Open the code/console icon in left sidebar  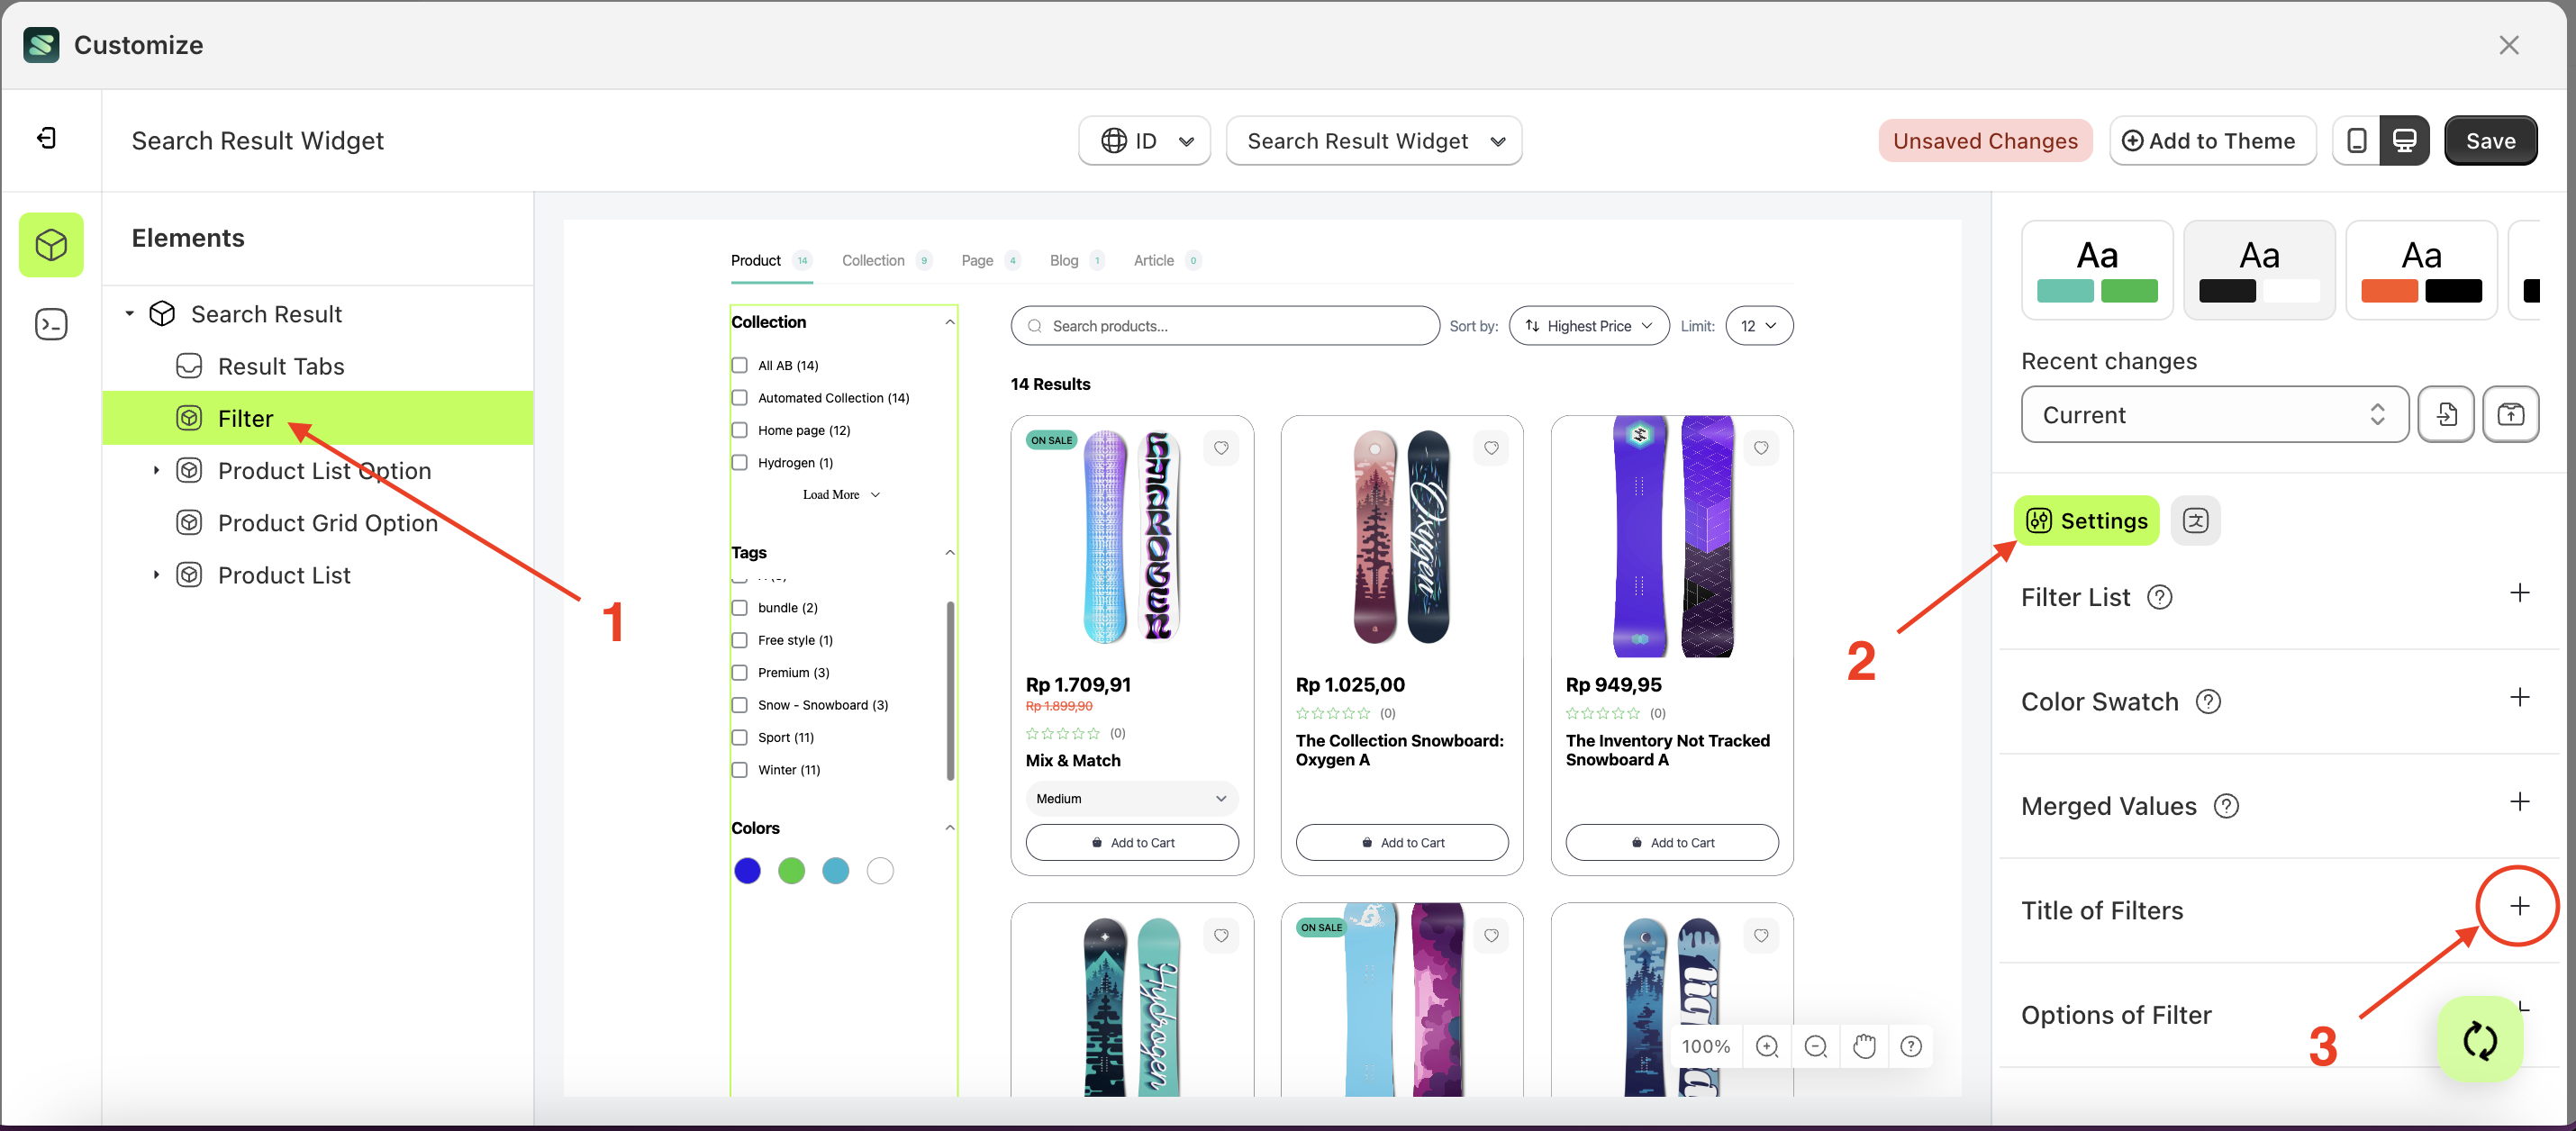51,324
